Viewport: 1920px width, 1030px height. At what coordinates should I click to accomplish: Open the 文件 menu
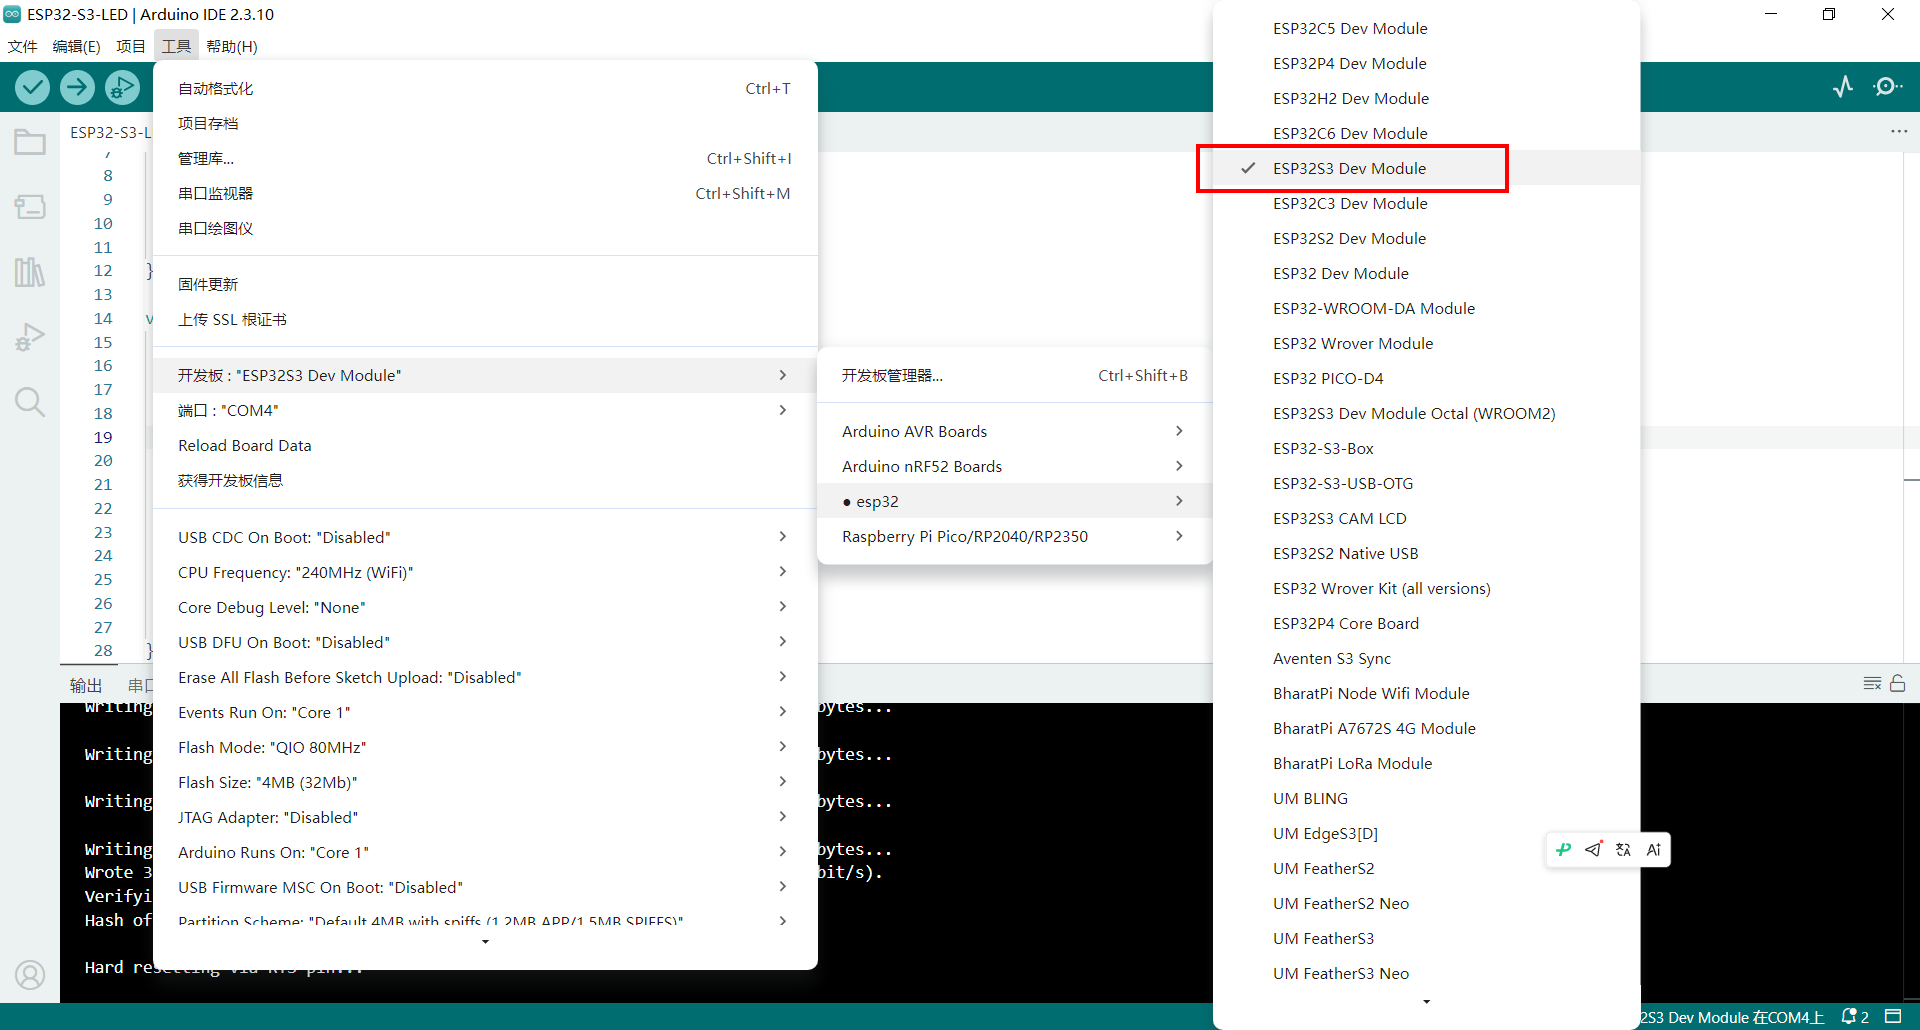pos(22,46)
